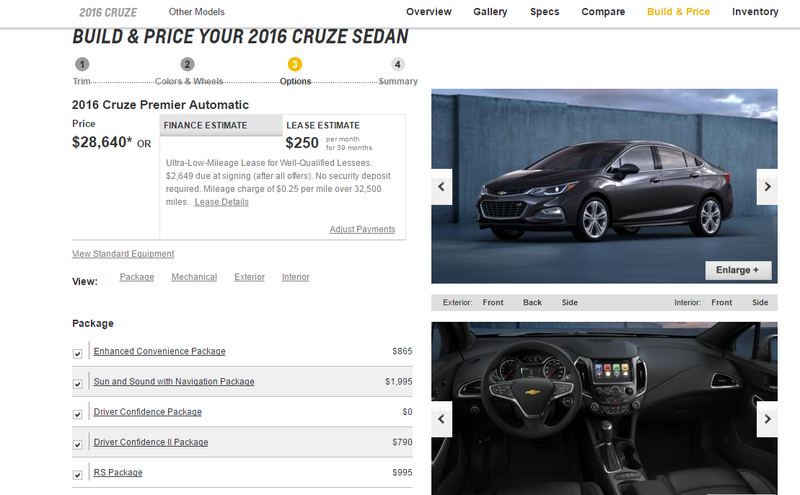The height and width of the screenshot is (495, 800).
Task: Select Build & Price navigation item
Action: coord(679,12)
